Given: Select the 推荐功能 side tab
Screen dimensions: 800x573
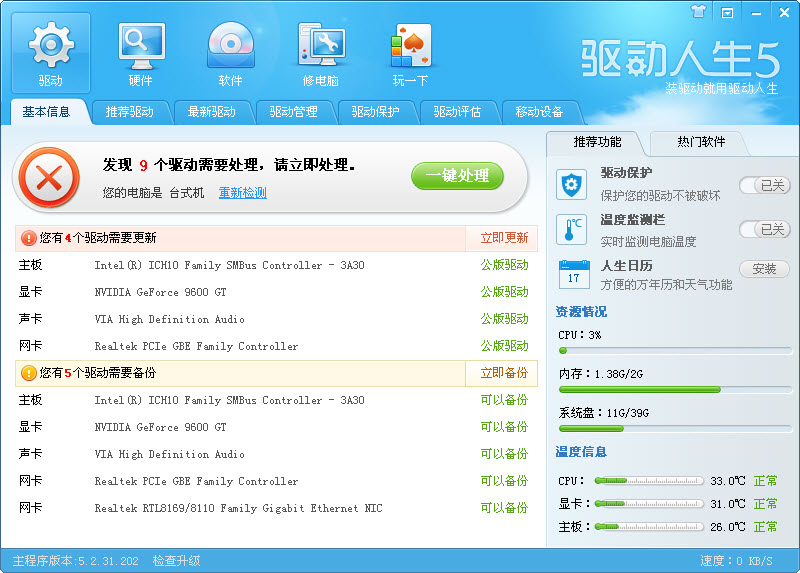Looking at the screenshot, I should pos(597,142).
